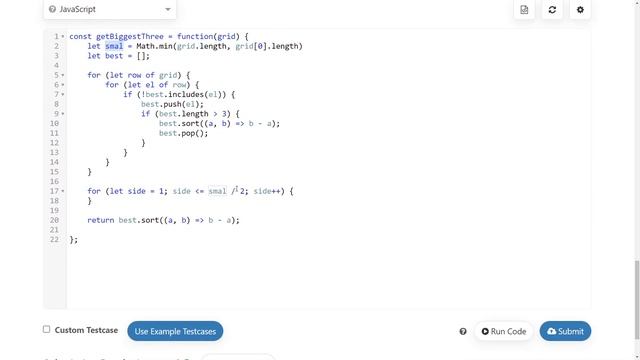Click 'best.pop();' on line 11
This screenshot has width=640, height=360.
183,133
